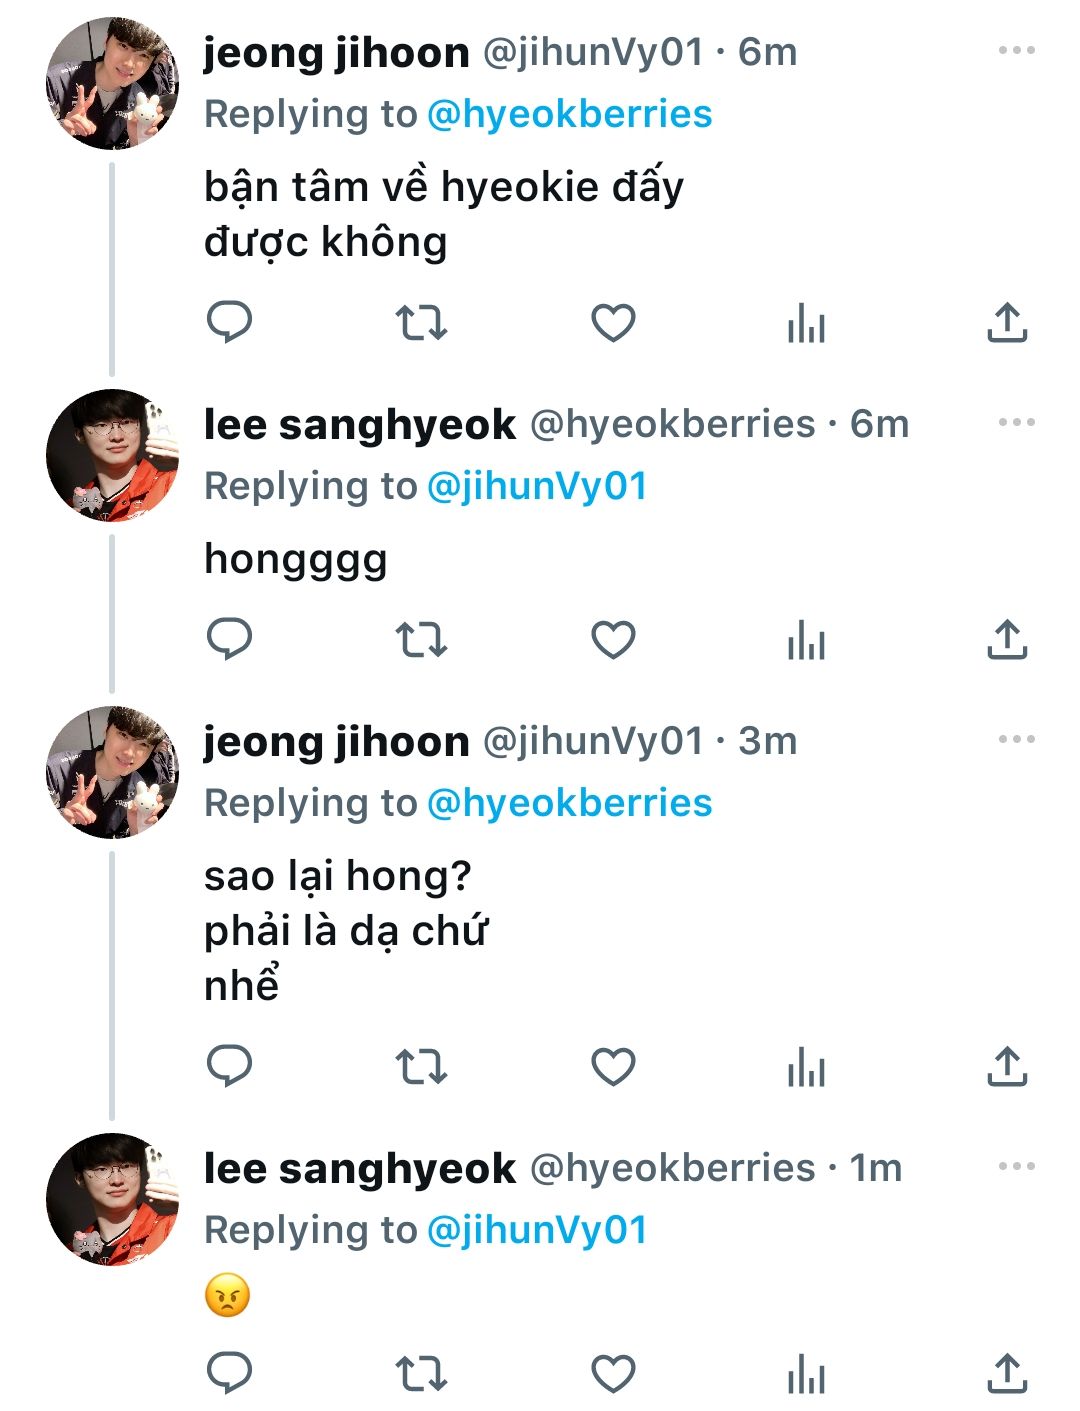Retweet the 'sao lại hong?' tweet
Viewport: 1080px width, 1411px height.
click(421, 1067)
